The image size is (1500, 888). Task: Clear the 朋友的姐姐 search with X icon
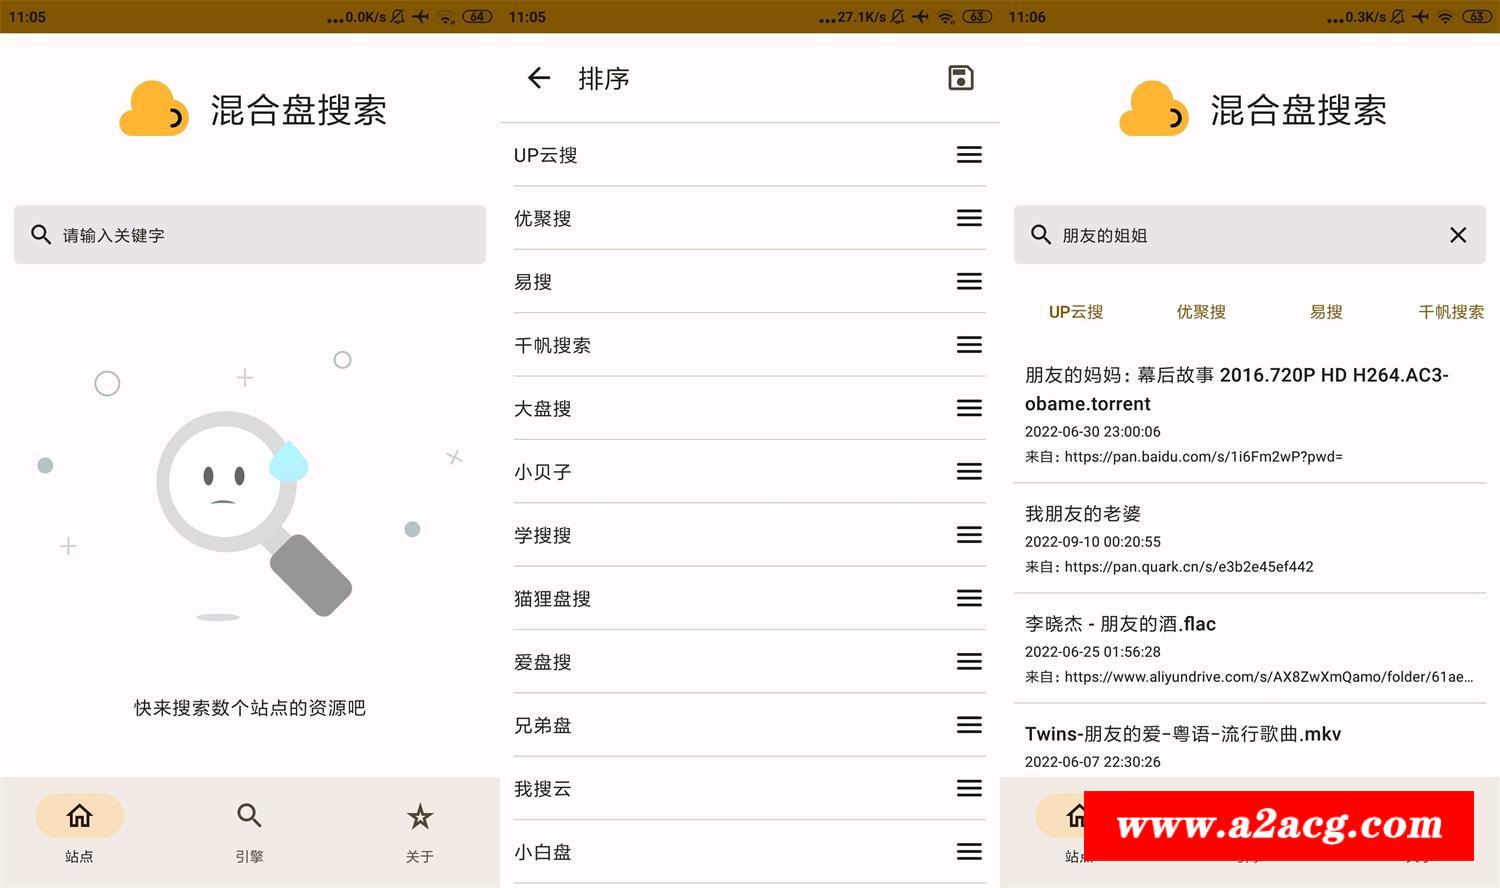pyautogui.click(x=1457, y=235)
